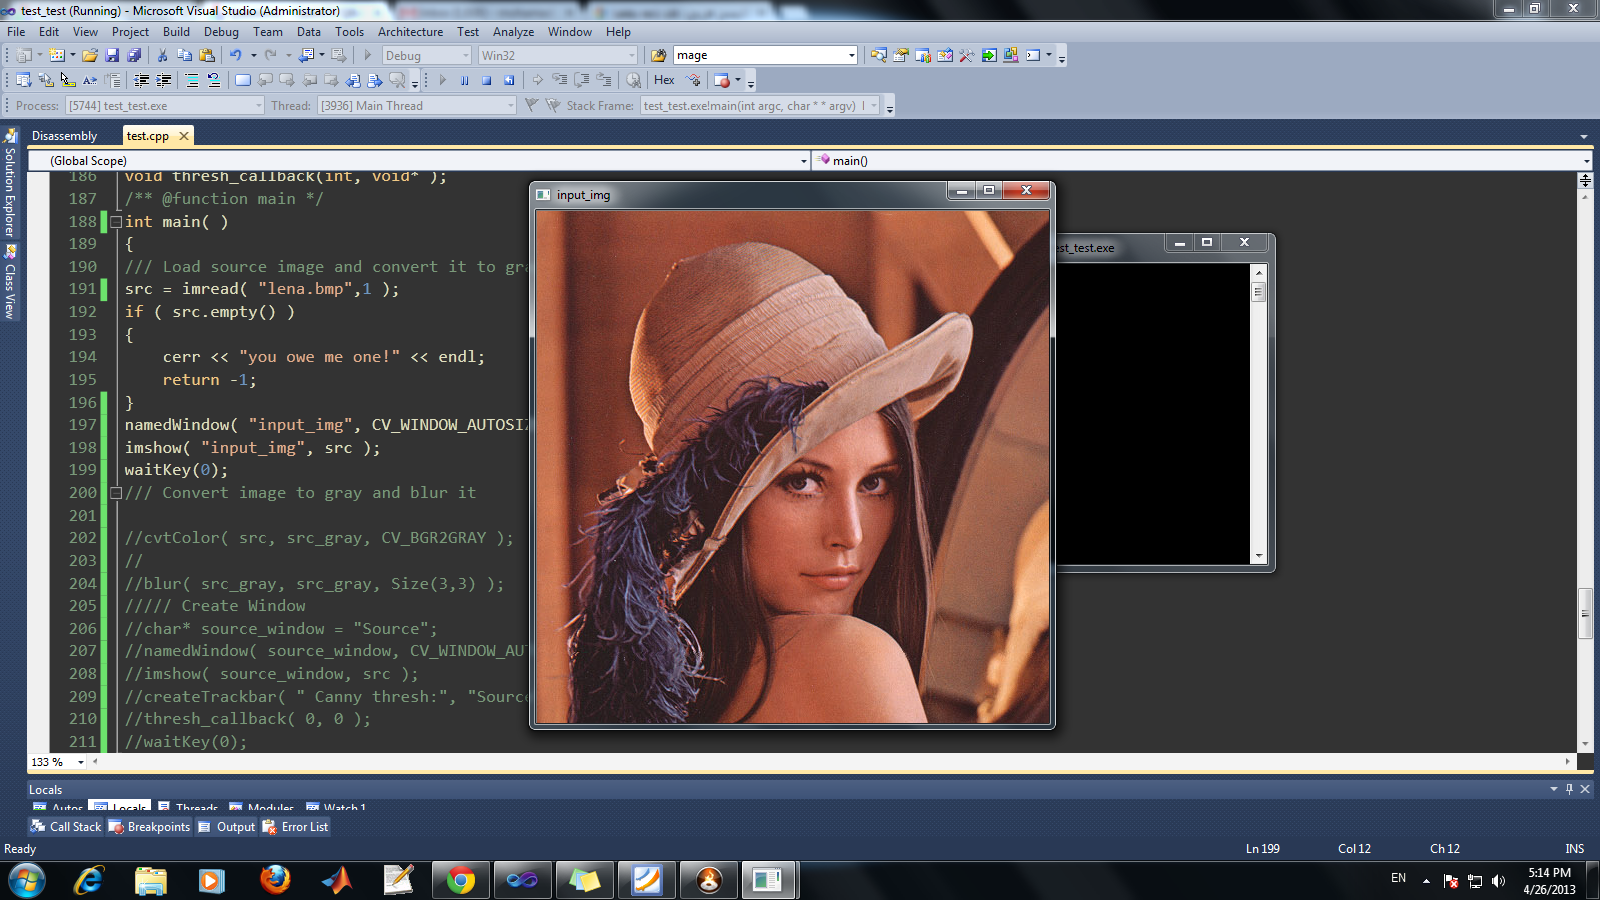The width and height of the screenshot is (1600, 900).
Task: Open the Error List panel tab
Action: click(295, 827)
